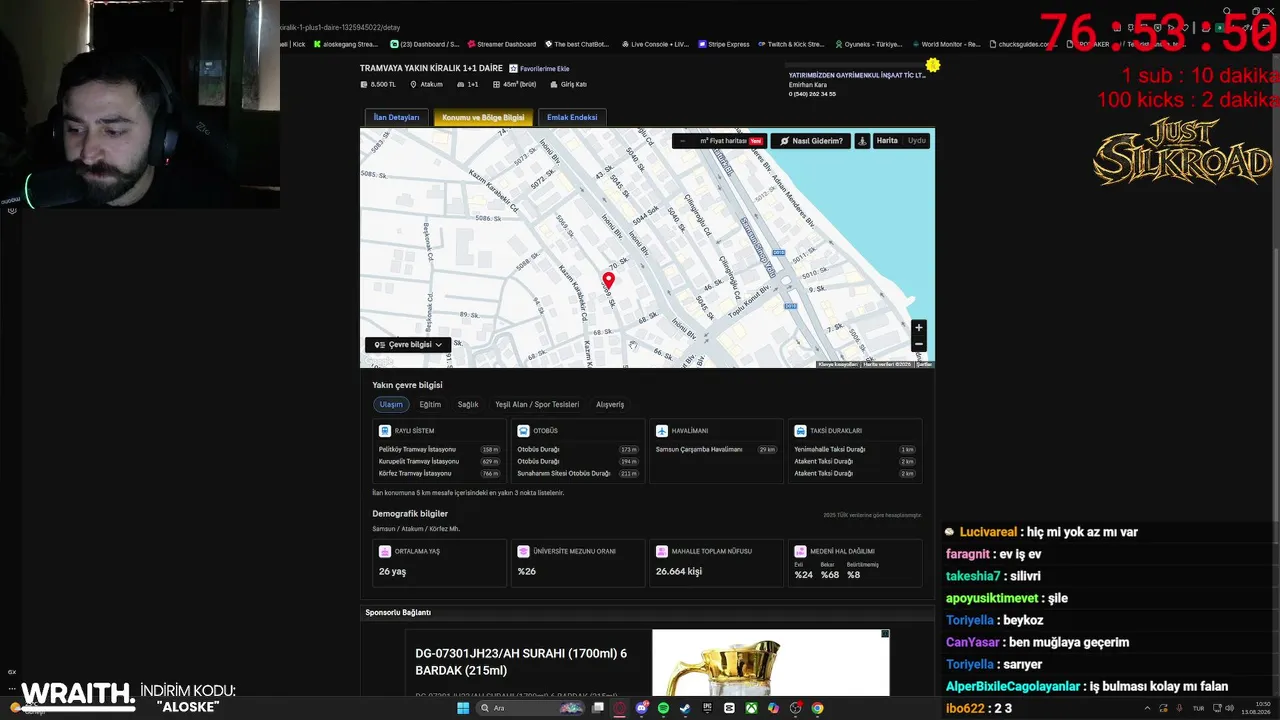Switch map to Harita view
This screenshot has width=1280, height=720.
pyautogui.click(x=887, y=141)
